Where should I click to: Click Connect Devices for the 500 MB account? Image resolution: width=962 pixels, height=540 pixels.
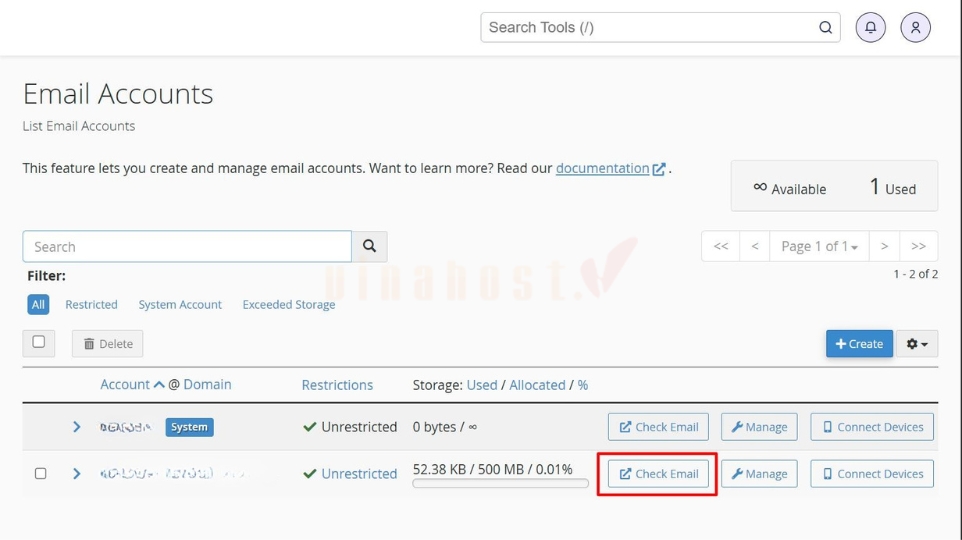[x=872, y=474]
